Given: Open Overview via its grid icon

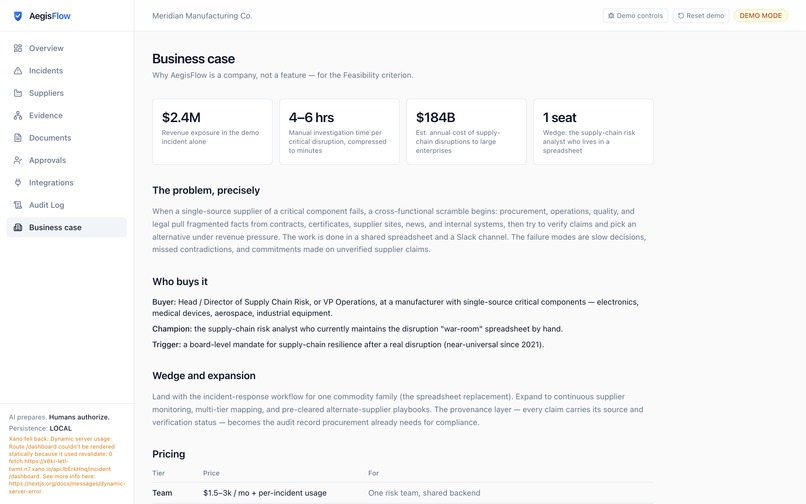Looking at the screenshot, I should 18,48.
